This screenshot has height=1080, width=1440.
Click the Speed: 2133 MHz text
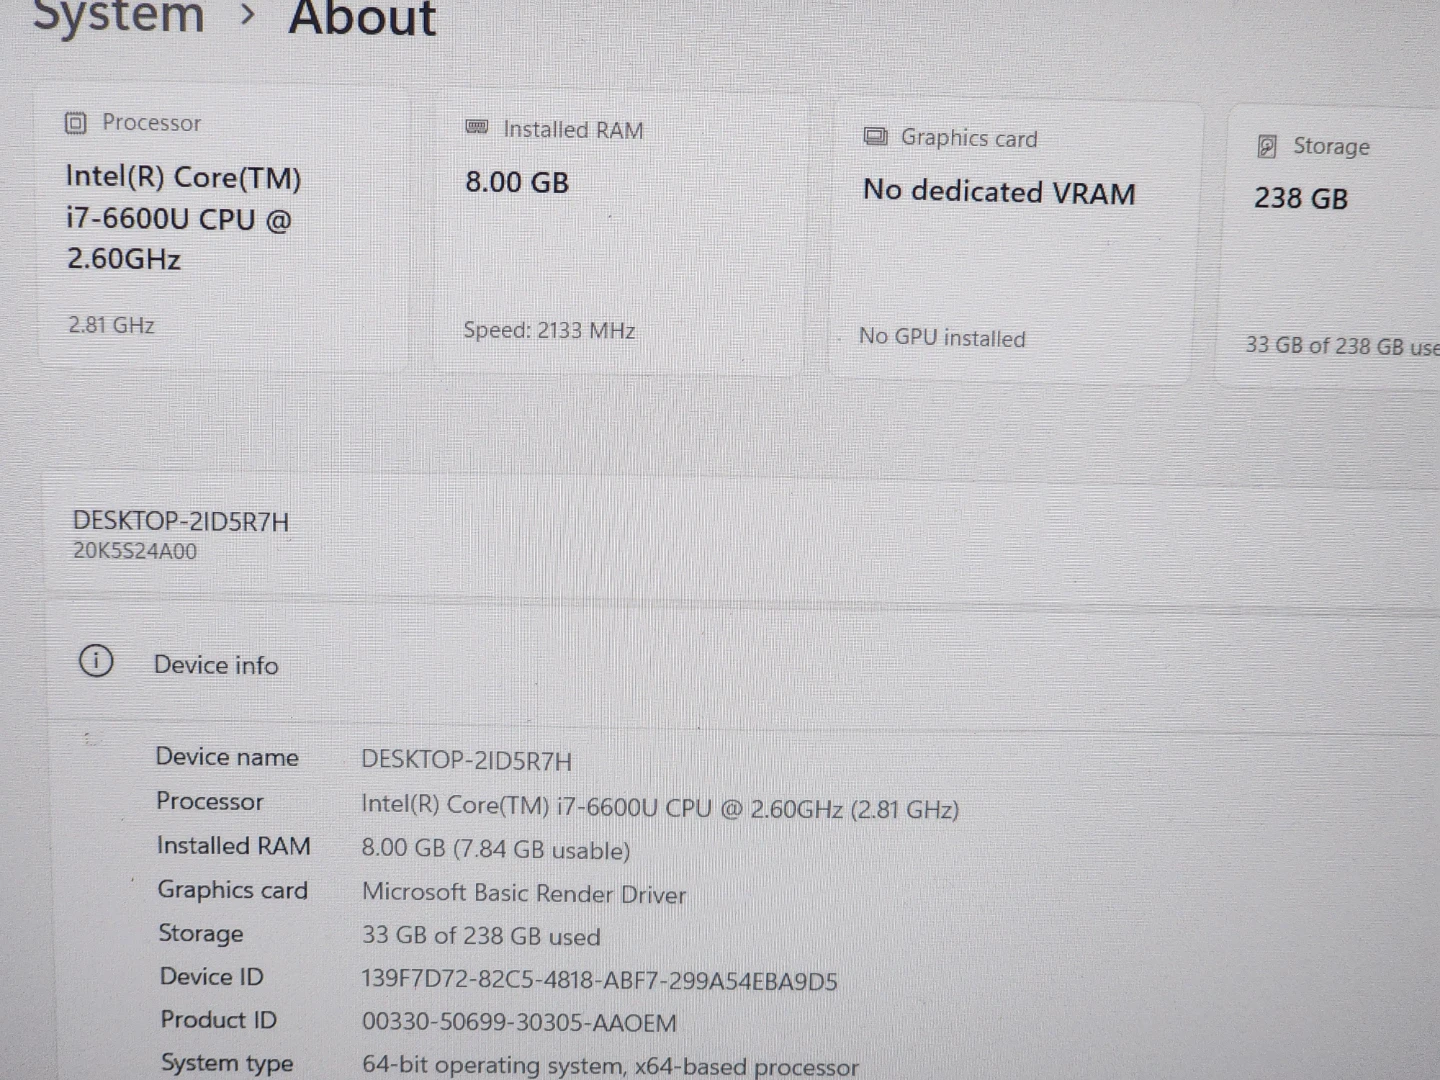(x=549, y=330)
